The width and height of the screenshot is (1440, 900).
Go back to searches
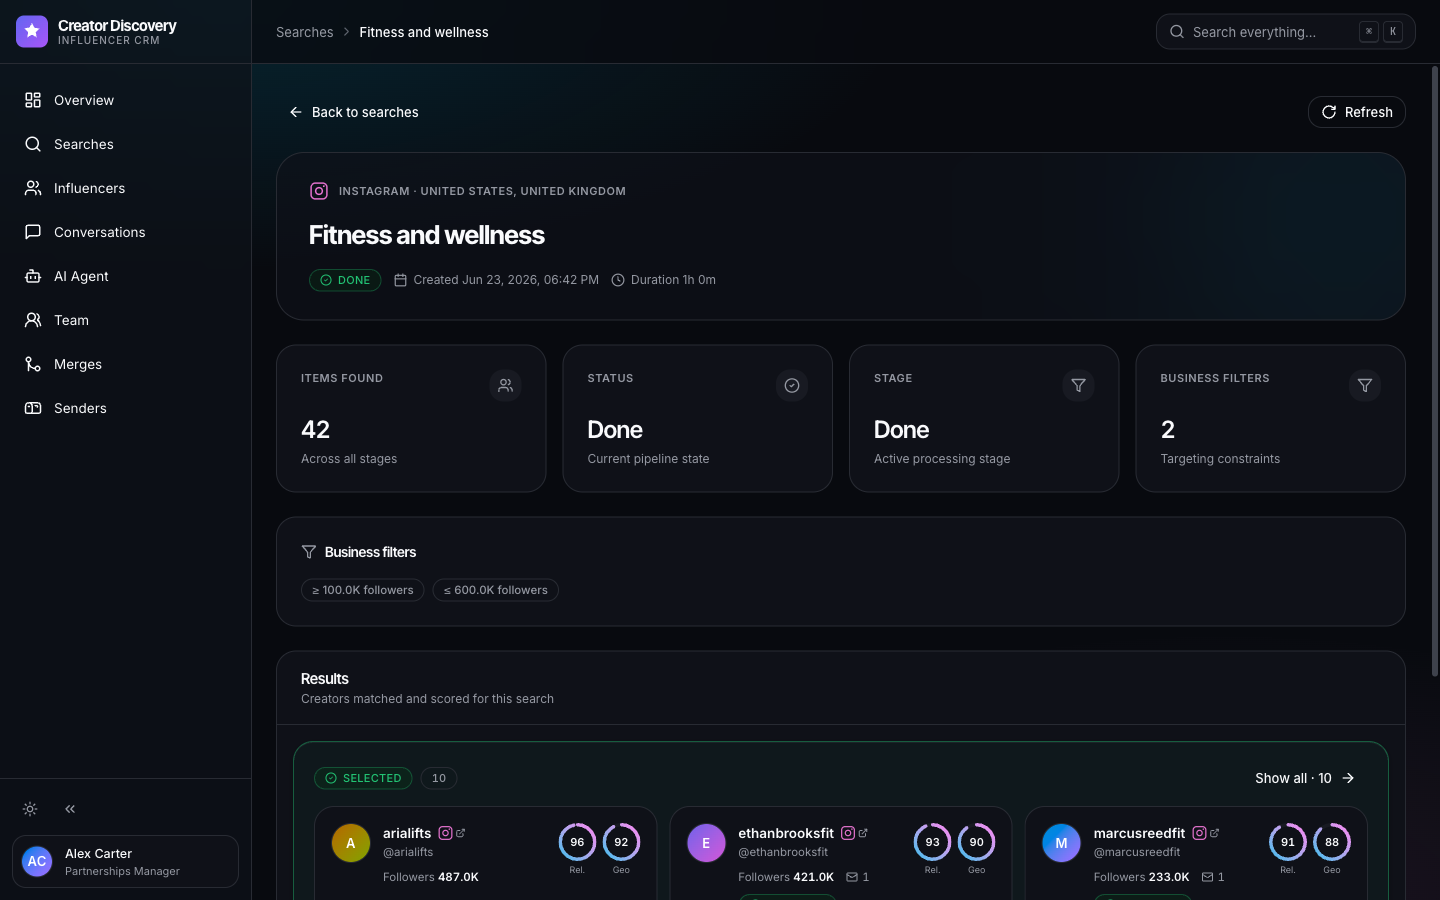tap(354, 112)
